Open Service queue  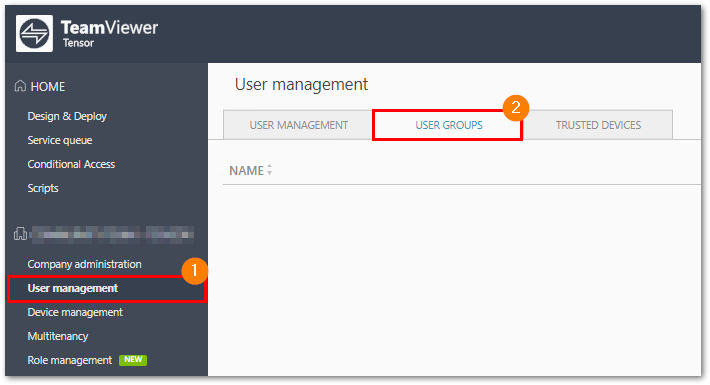[60, 140]
